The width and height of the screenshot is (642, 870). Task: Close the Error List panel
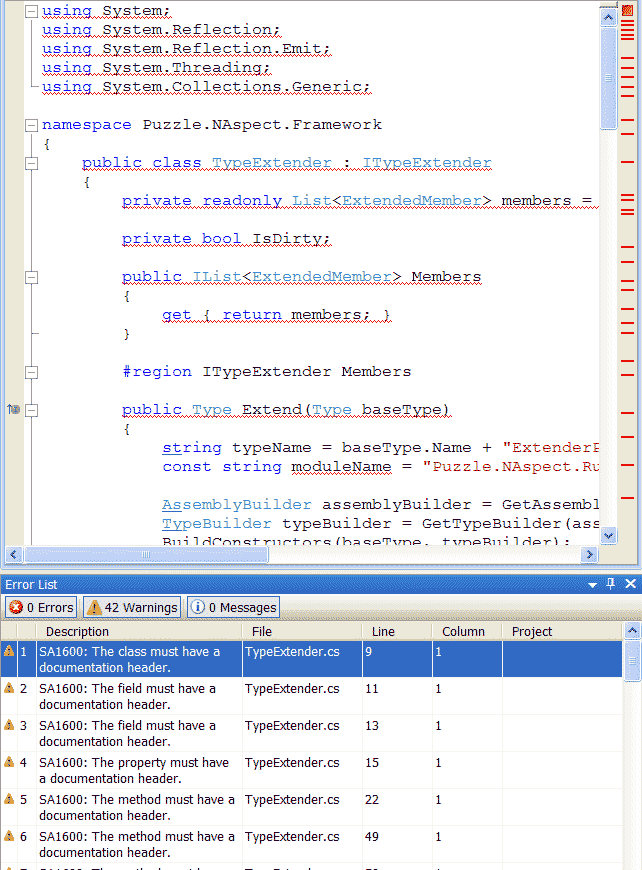(630, 584)
